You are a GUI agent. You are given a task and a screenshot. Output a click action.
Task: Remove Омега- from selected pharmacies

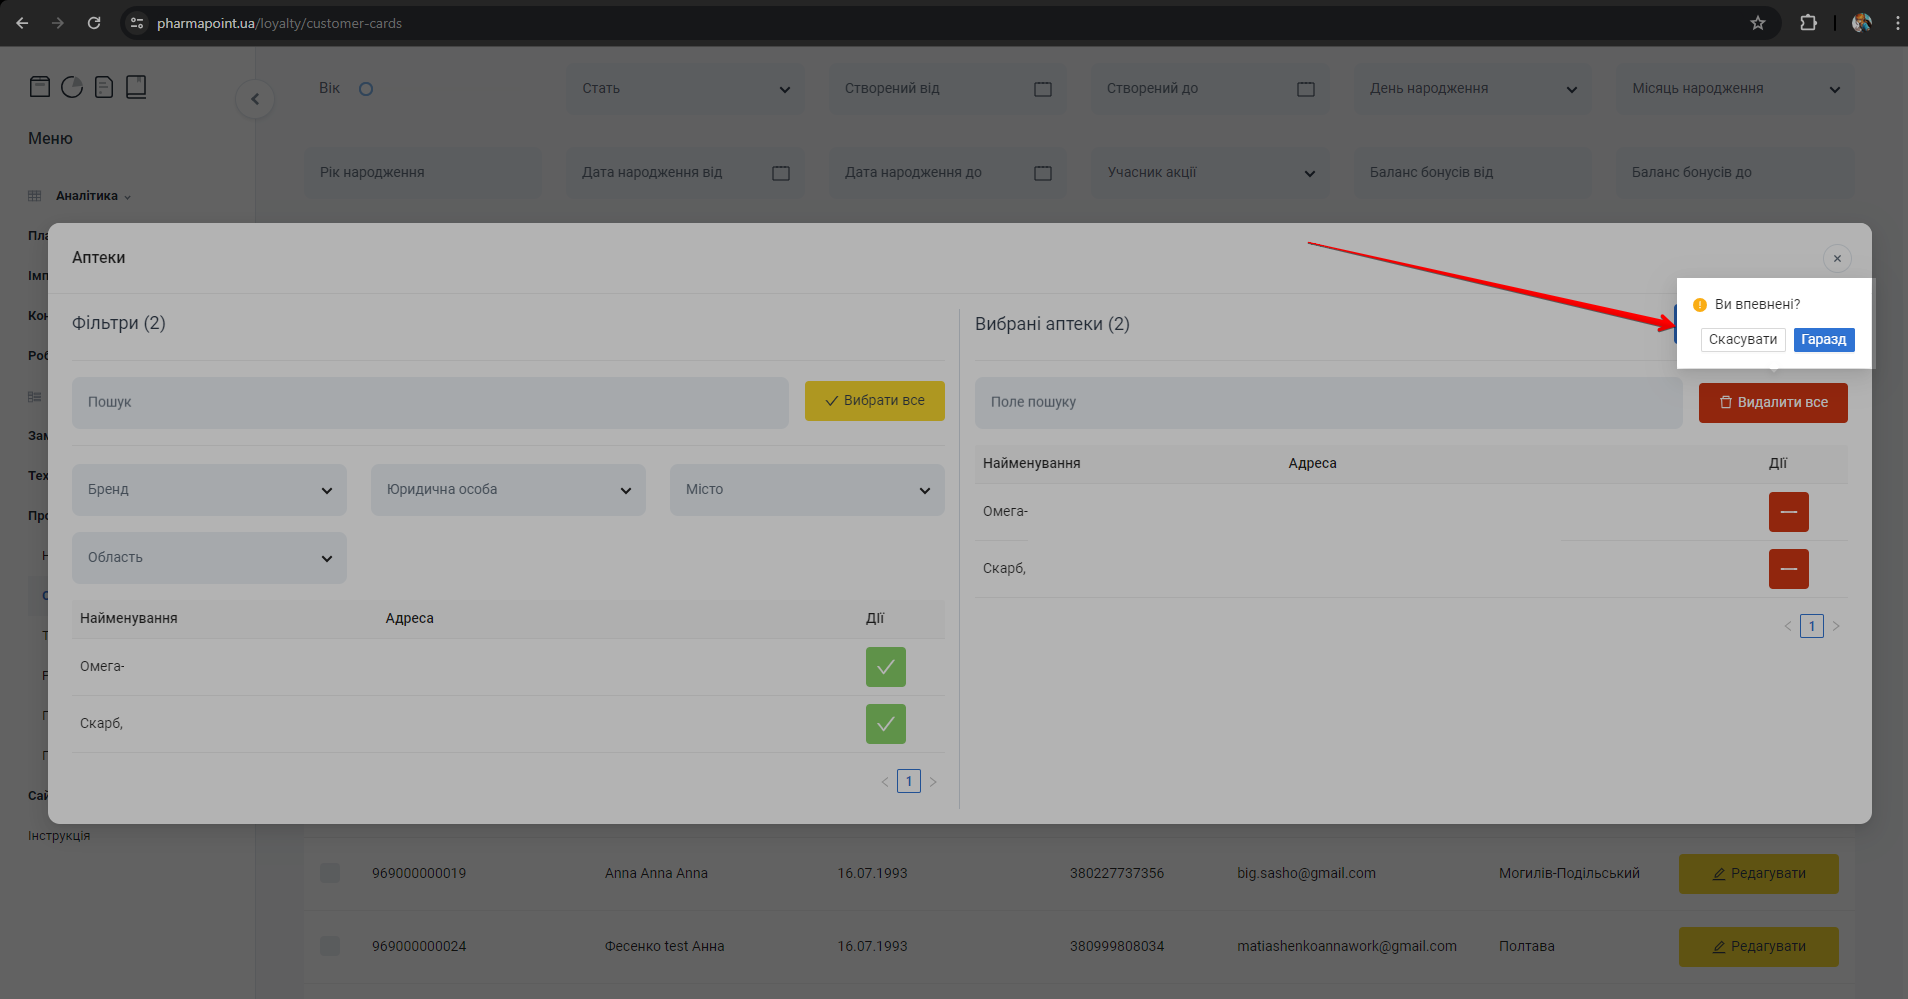[x=1788, y=512]
